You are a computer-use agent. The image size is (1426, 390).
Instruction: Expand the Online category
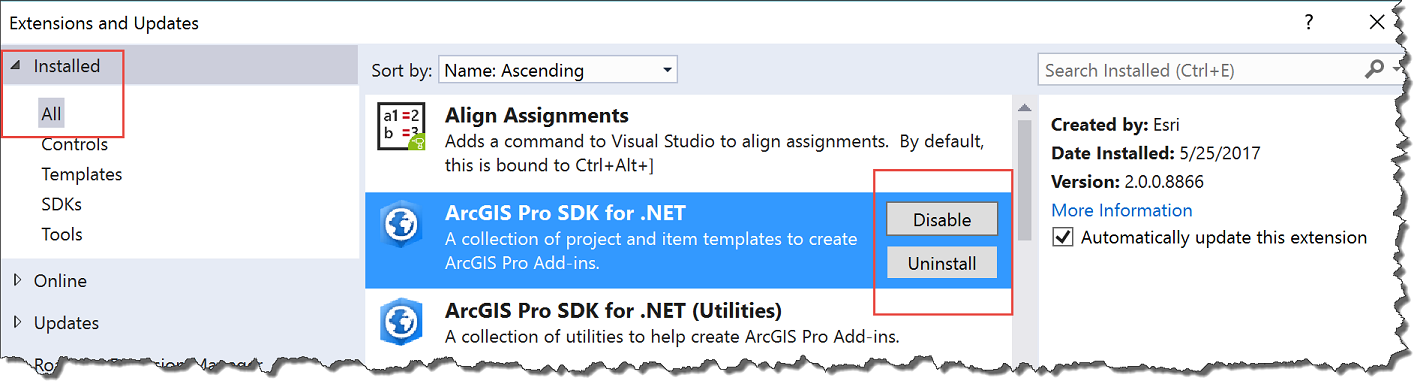(x=17, y=281)
